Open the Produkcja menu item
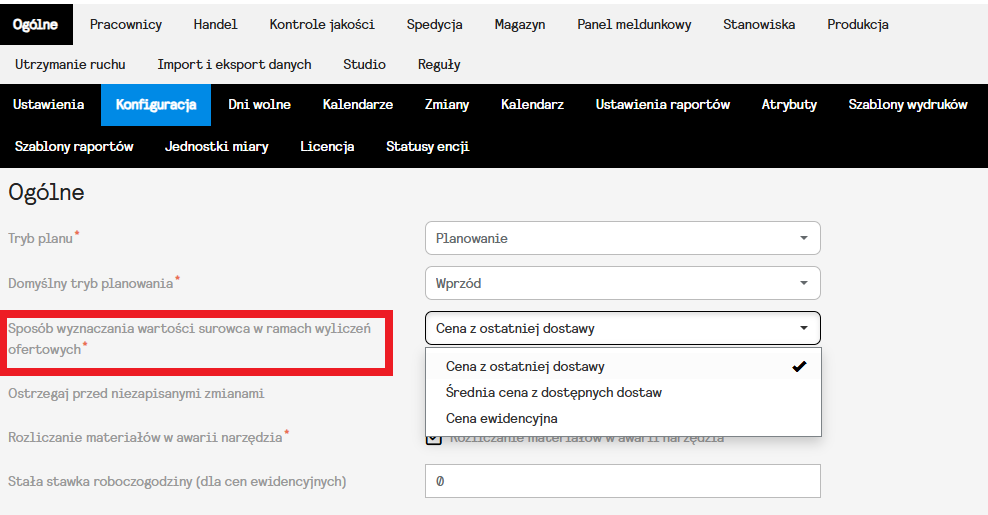This screenshot has height=515, width=988. tap(857, 24)
